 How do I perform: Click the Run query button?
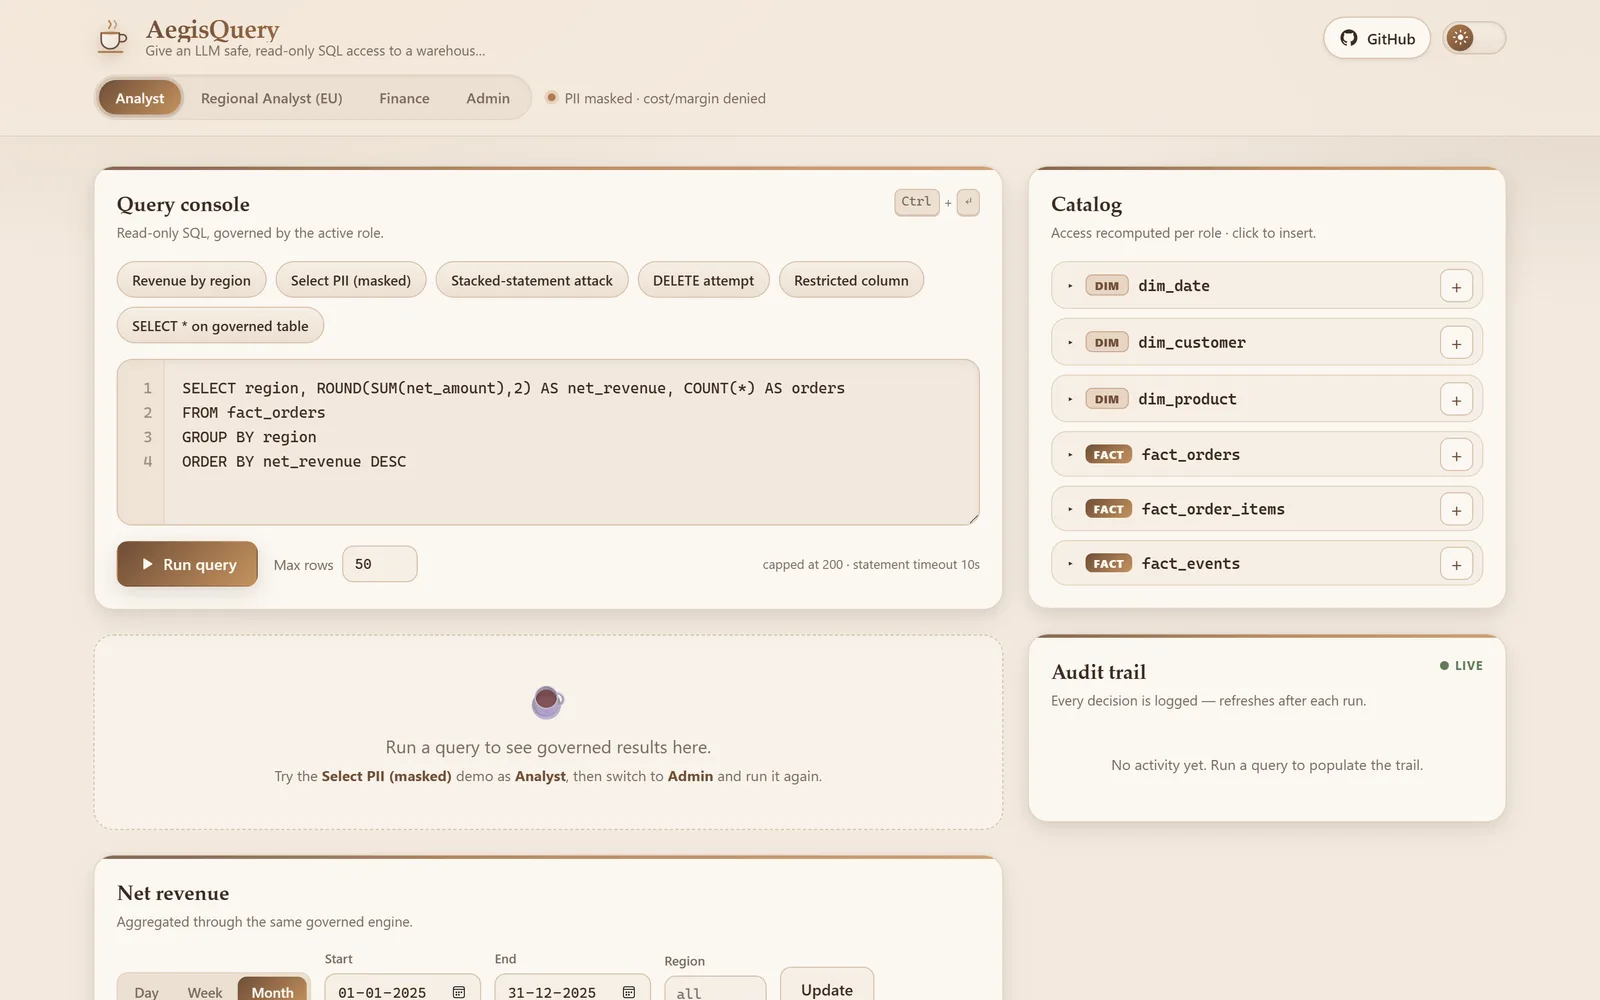pyautogui.click(x=187, y=564)
